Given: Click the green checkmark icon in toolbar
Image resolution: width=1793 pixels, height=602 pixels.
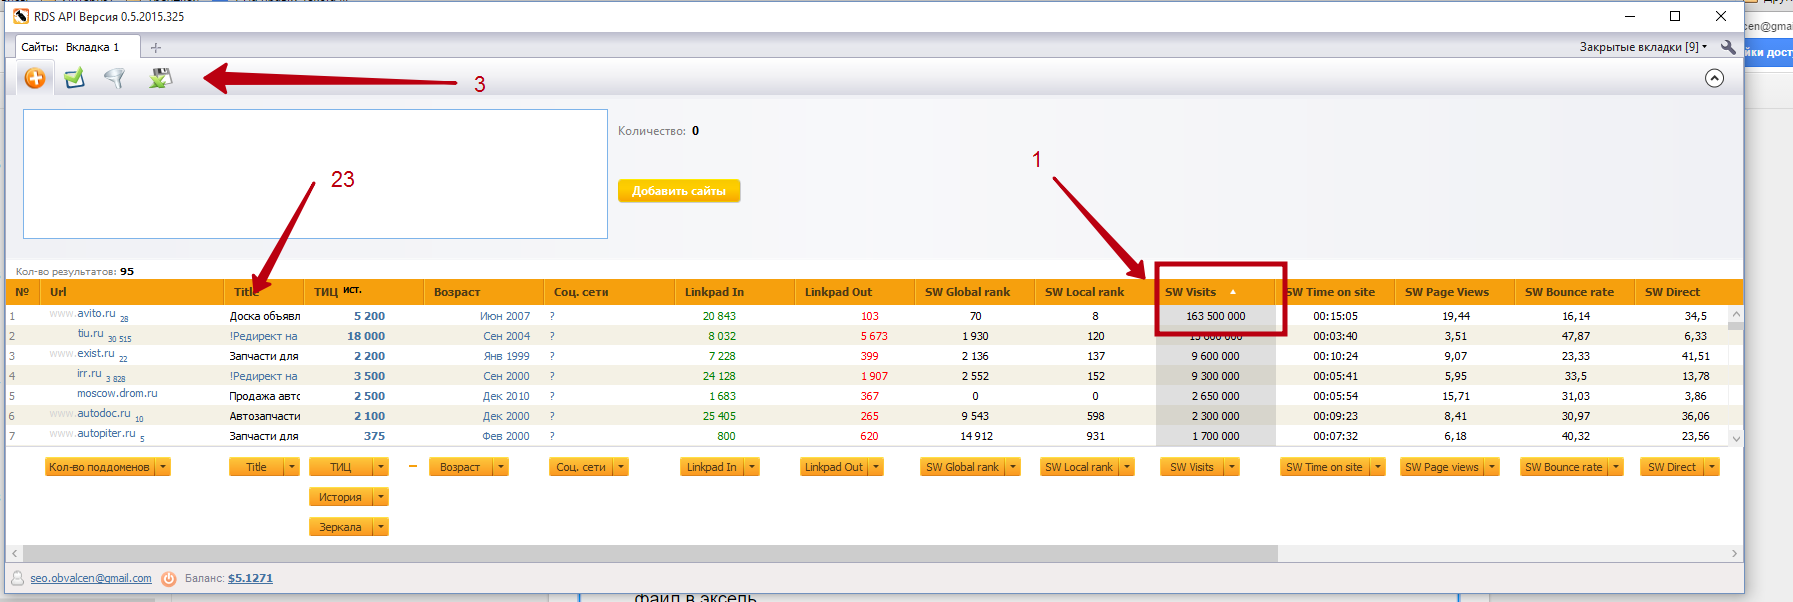Looking at the screenshot, I should (x=74, y=78).
